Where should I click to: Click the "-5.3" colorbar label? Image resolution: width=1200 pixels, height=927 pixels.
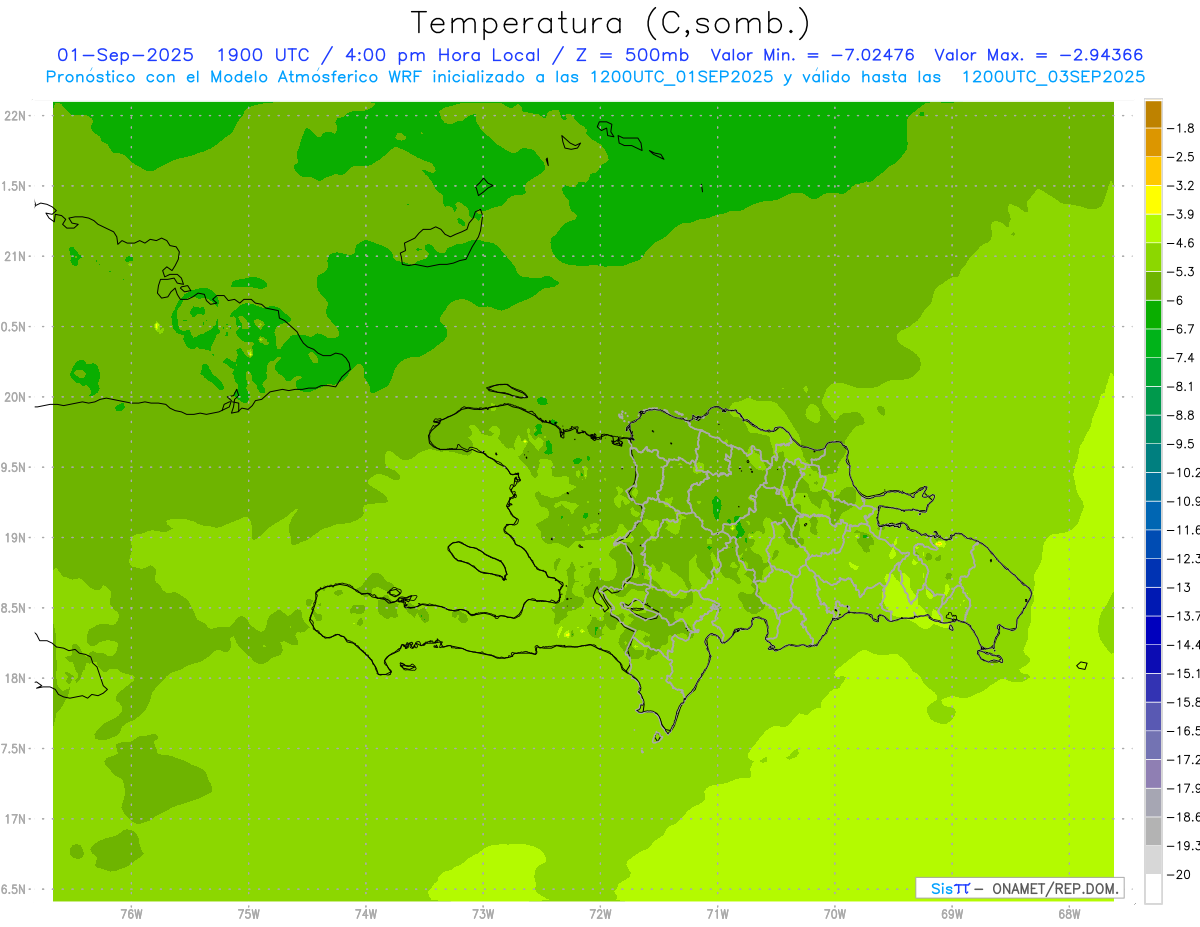[x=1181, y=272]
